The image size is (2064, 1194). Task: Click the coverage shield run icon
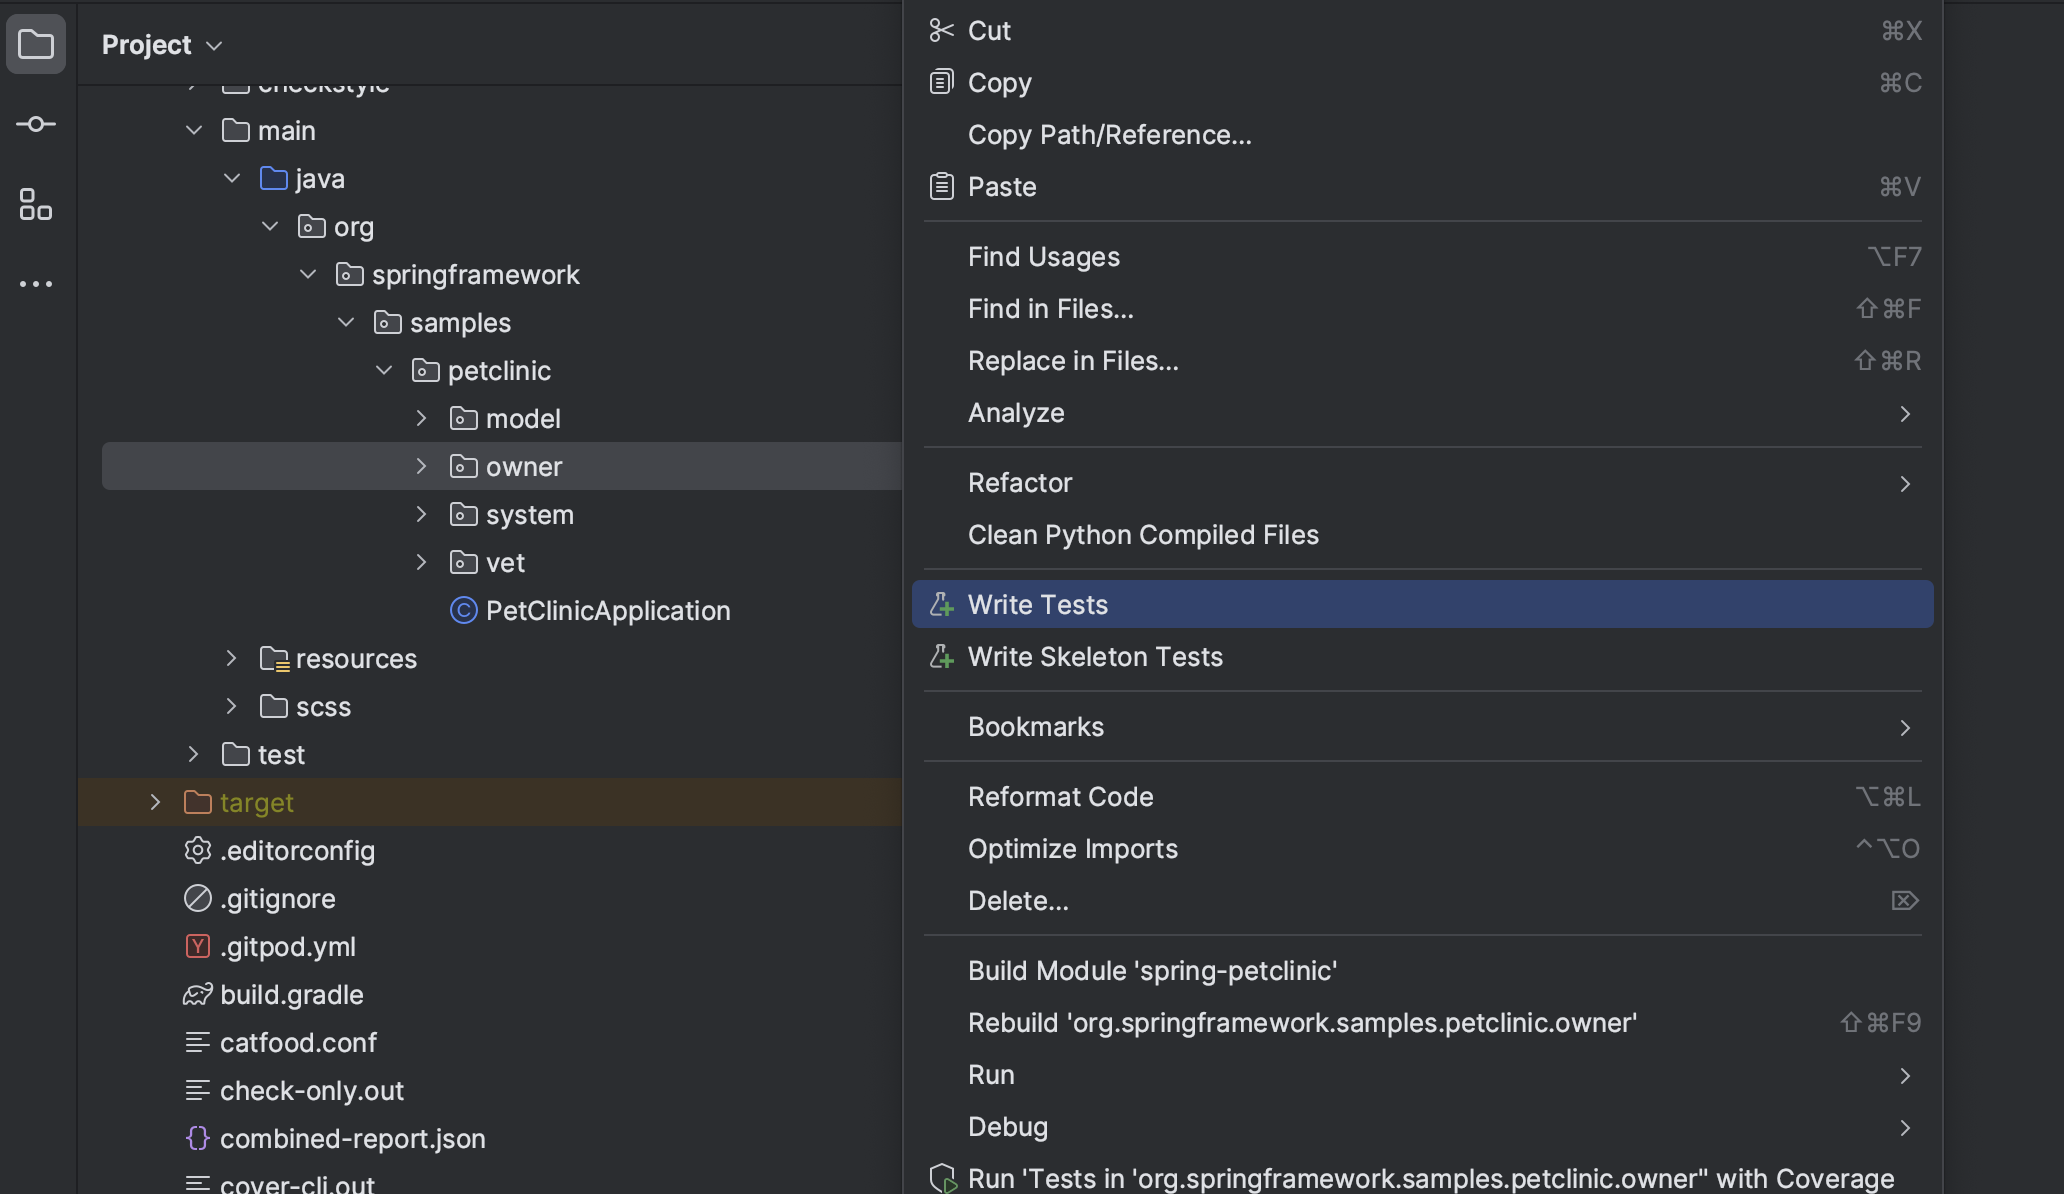pyautogui.click(x=941, y=1178)
